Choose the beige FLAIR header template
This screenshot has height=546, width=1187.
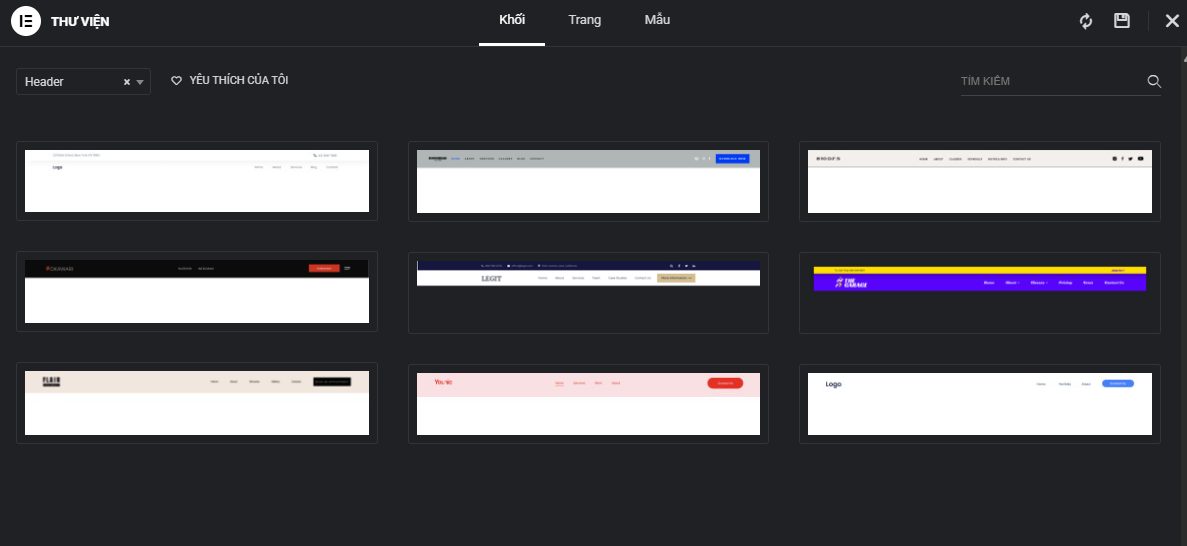[197, 403]
